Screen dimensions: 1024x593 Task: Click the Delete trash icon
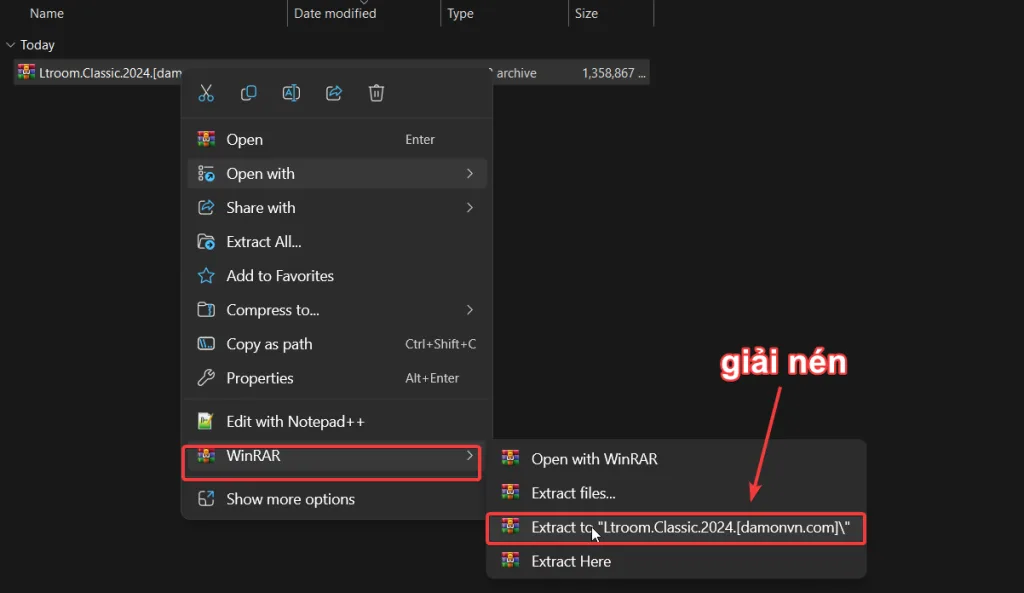click(x=377, y=92)
